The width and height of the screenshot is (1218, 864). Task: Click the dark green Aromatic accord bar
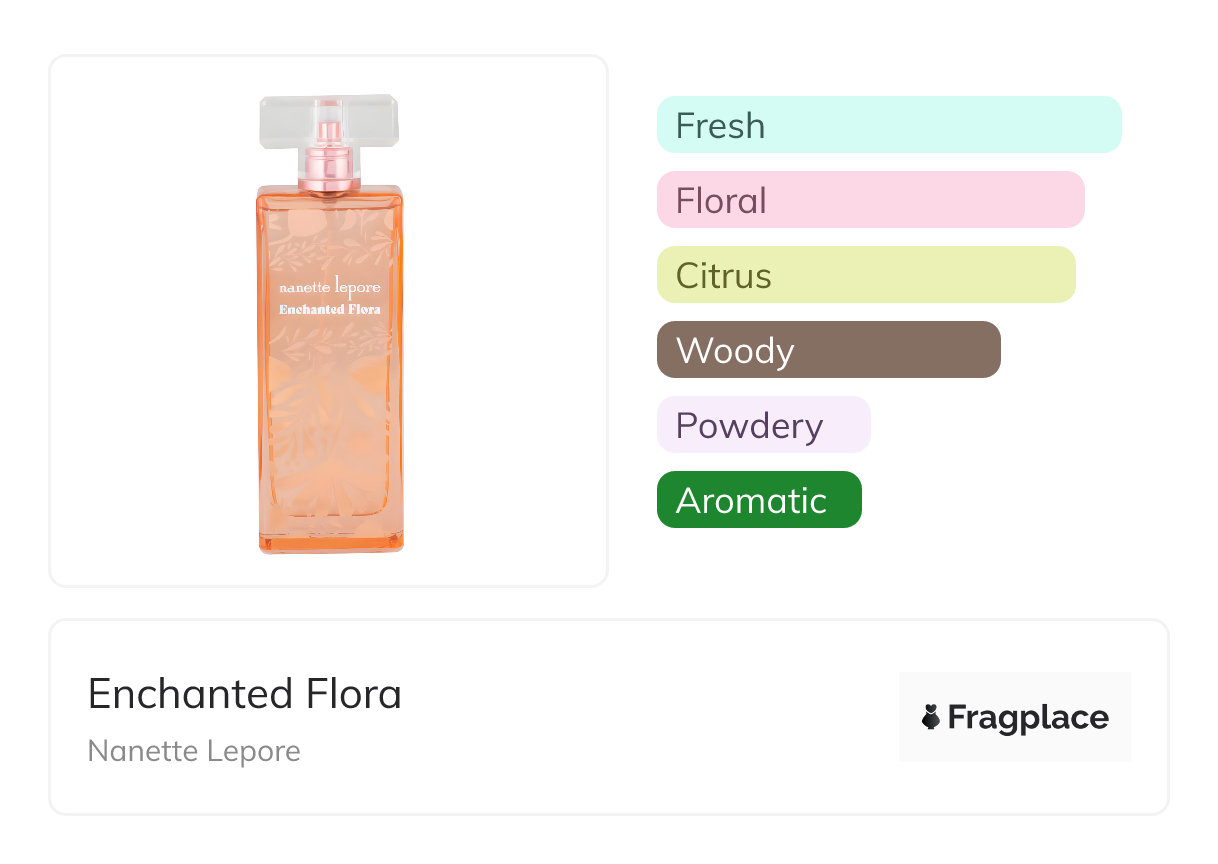coord(758,500)
